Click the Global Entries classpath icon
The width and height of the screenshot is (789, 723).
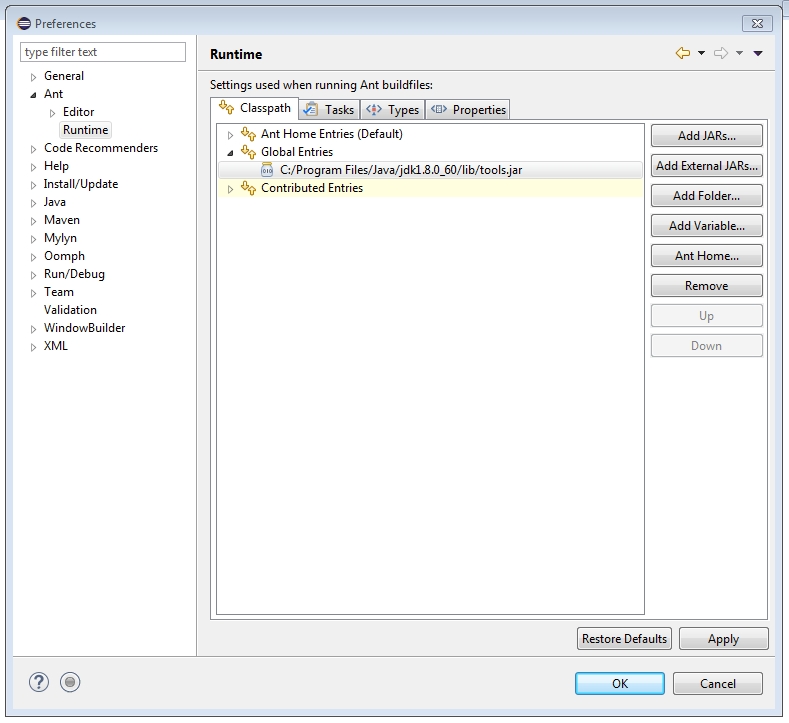click(248, 151)
